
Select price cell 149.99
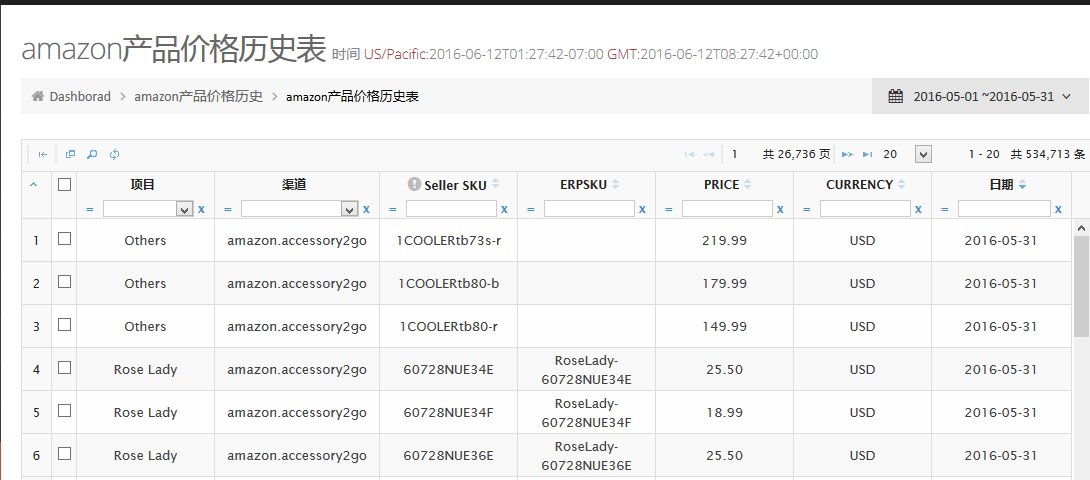click(724, 327)
